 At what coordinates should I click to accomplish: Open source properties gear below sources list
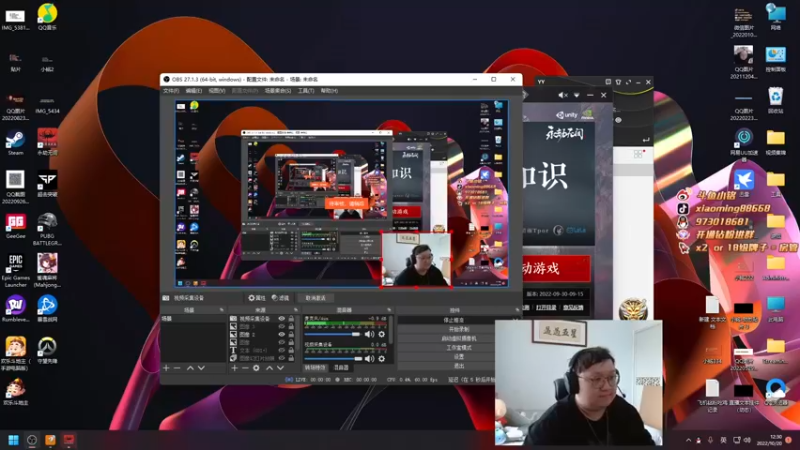click(x=256, y=368)
